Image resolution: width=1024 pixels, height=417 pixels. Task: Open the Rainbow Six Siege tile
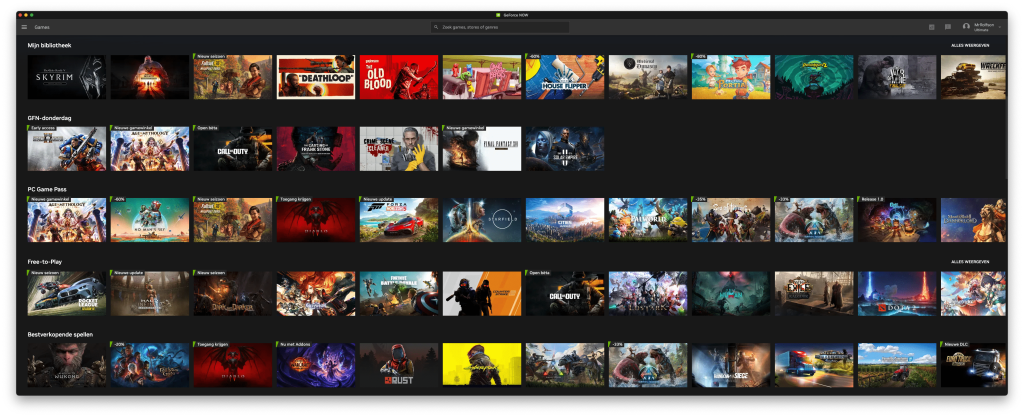731,365
